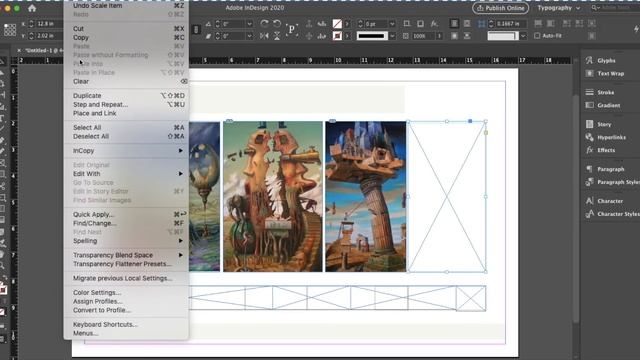This screenshot has height=360, width=640.
Task: Click the stroke color swatch in control bar
Action: click(x=337, y=36)
